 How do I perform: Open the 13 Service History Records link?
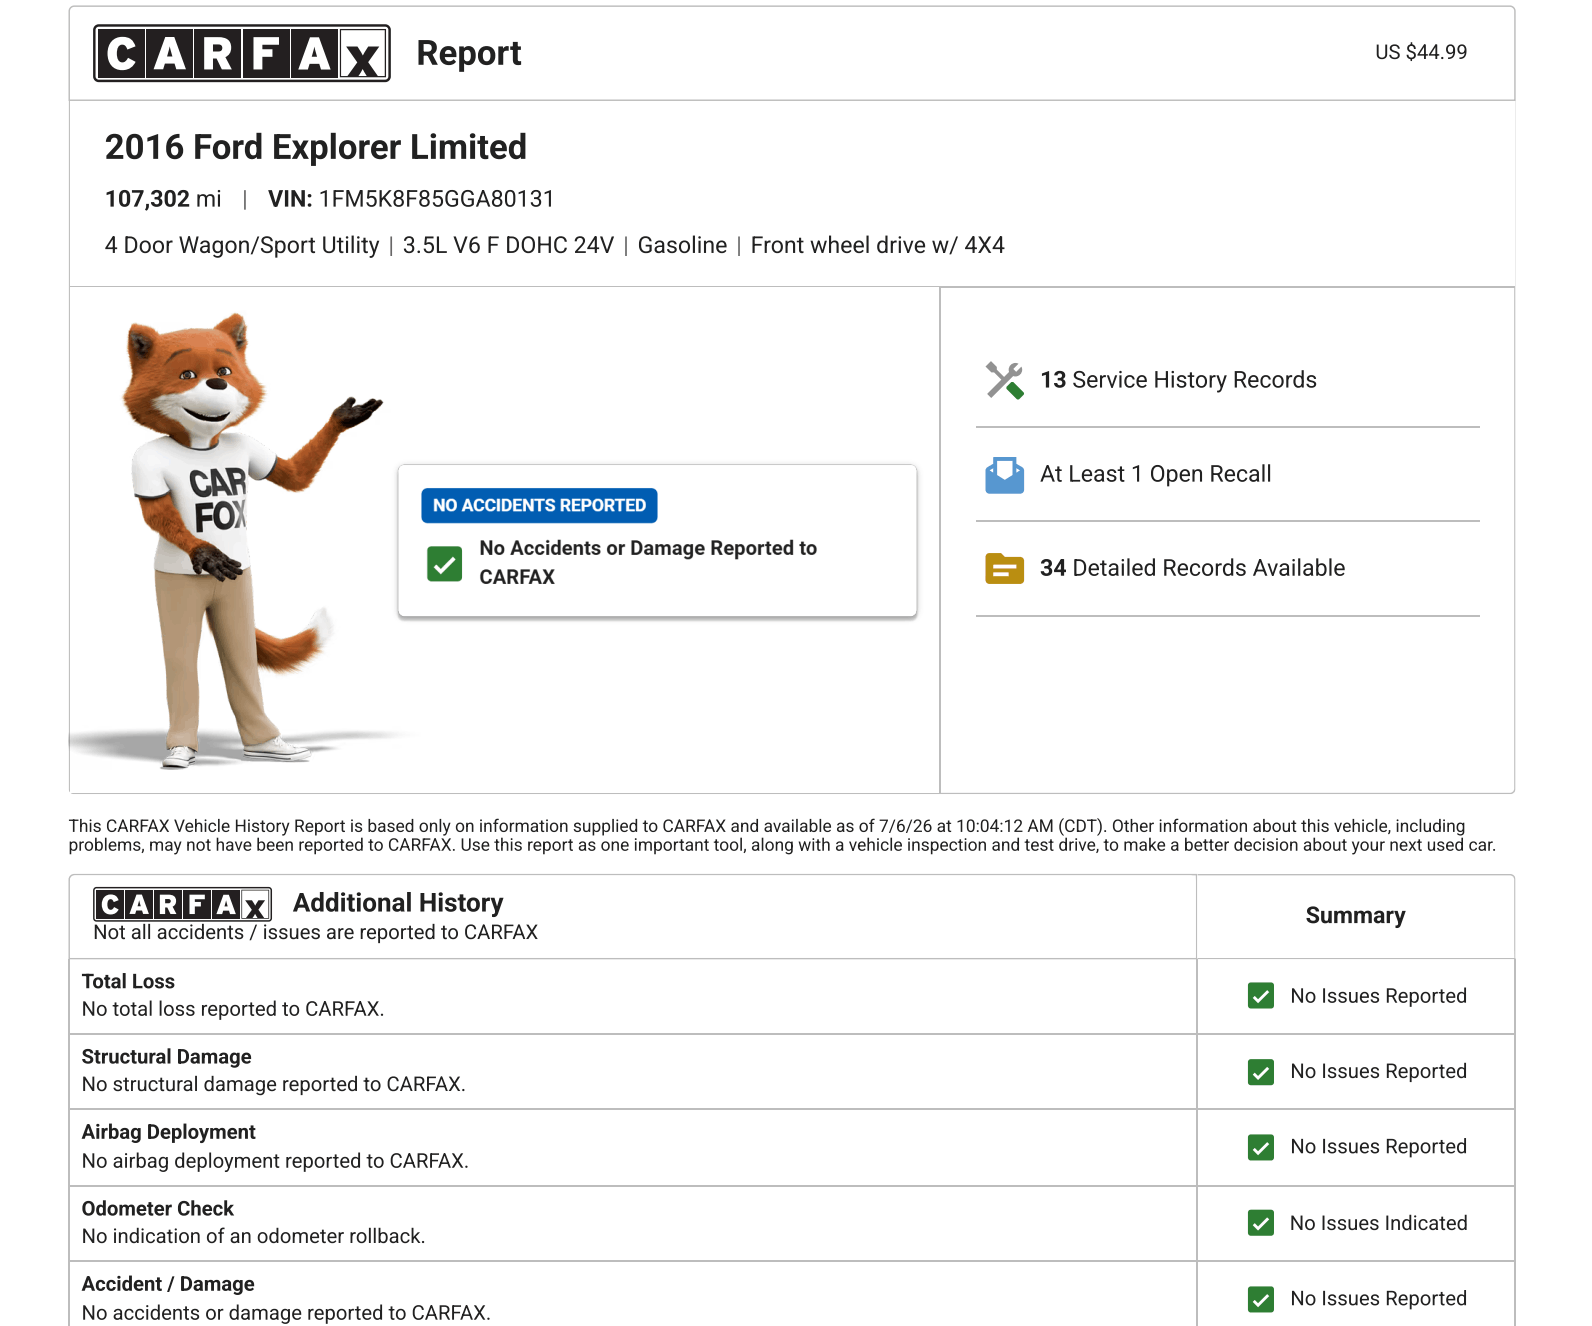point(1178,380)
